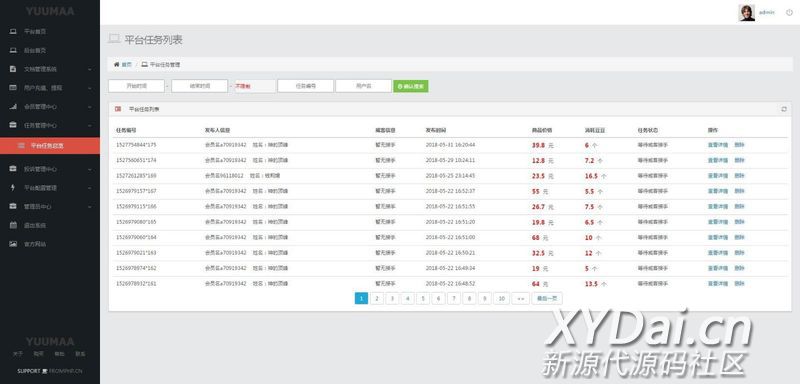Select the highlighted red sidebar submenu item
The image size is (800, 384).
tap(50, 145)
